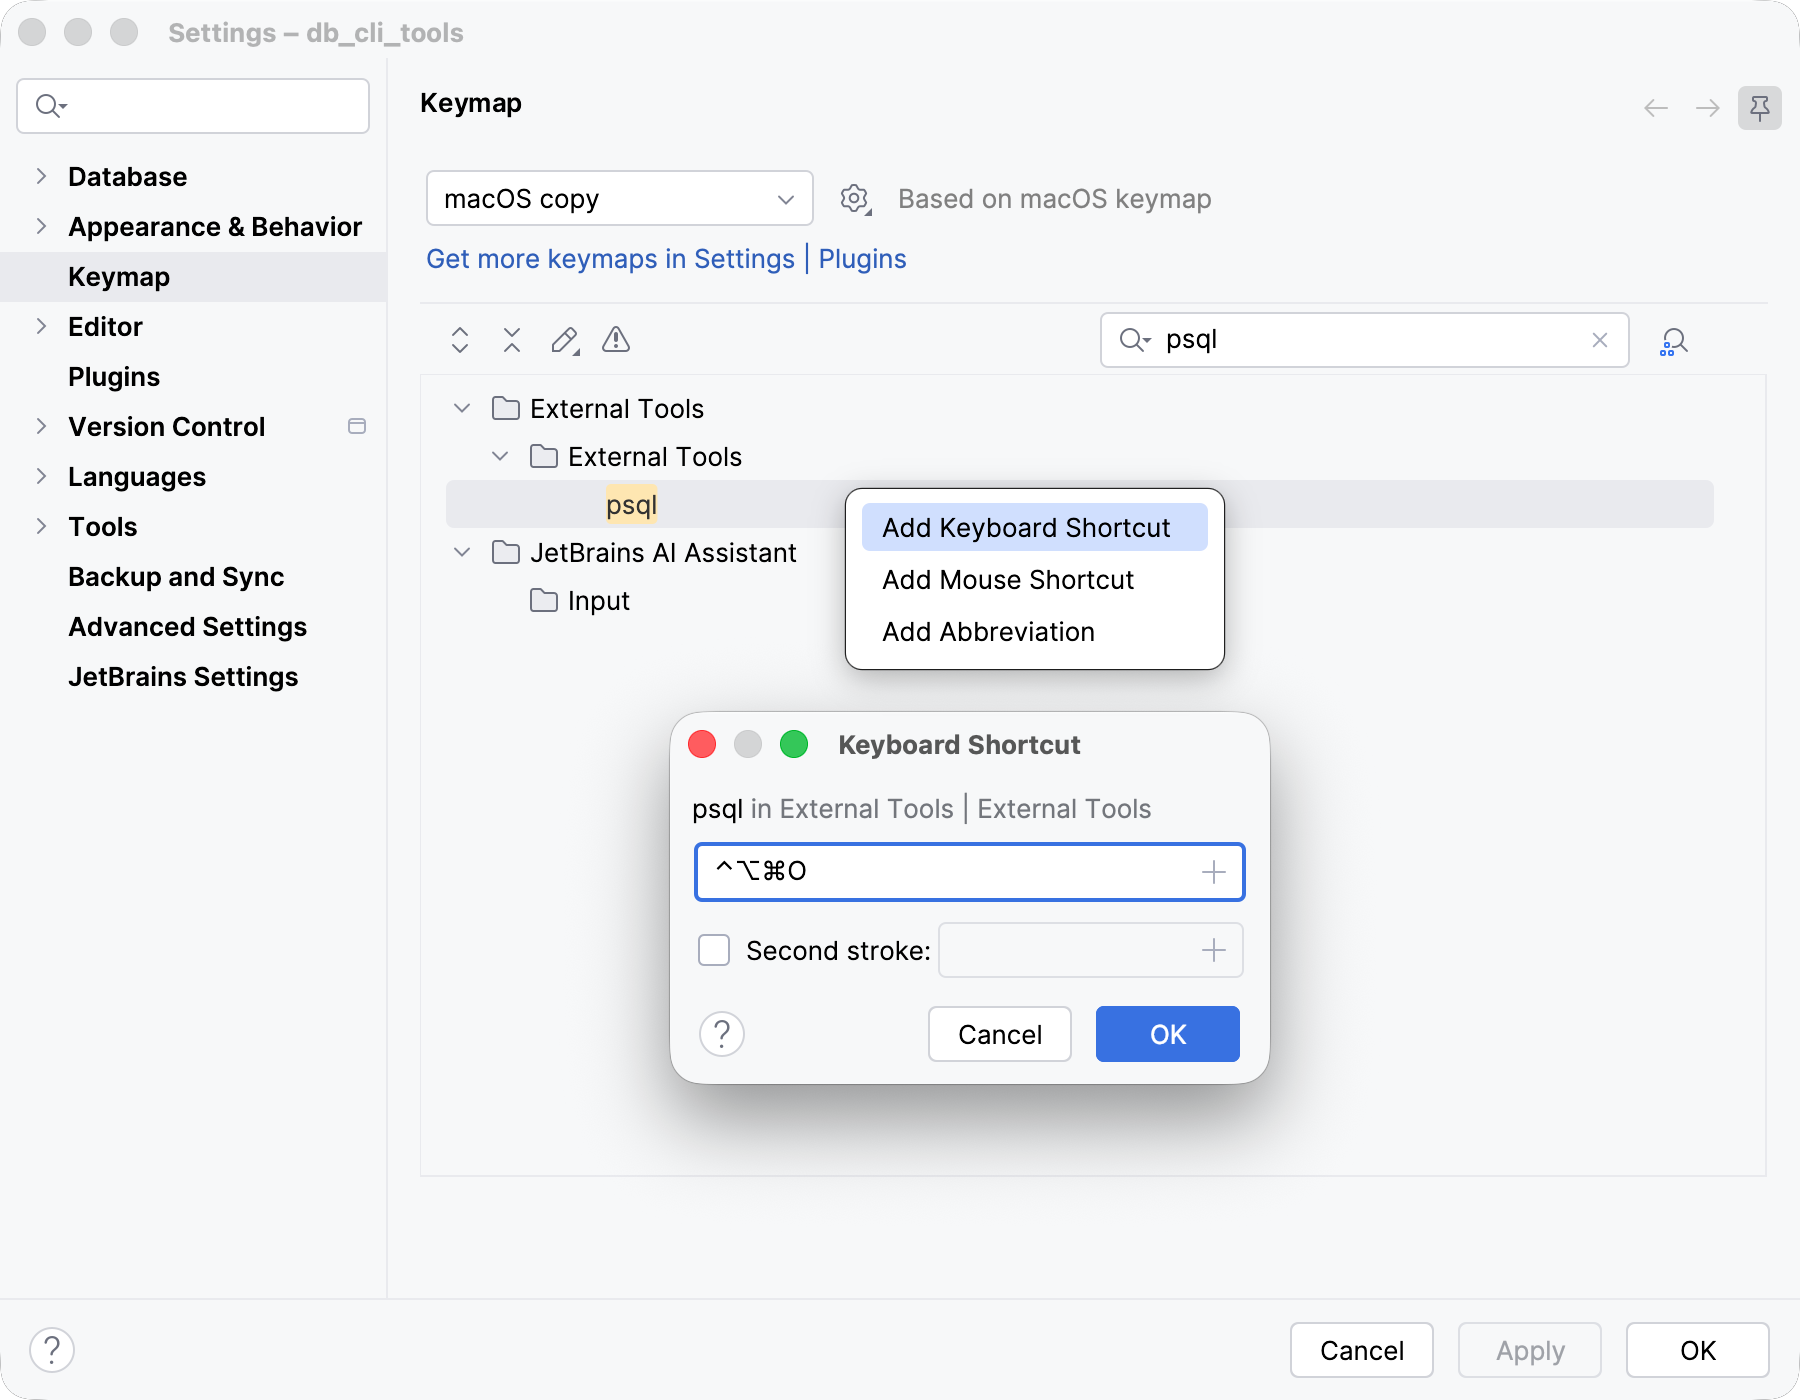Clear the psql search with the X icon

point(1600,340)
